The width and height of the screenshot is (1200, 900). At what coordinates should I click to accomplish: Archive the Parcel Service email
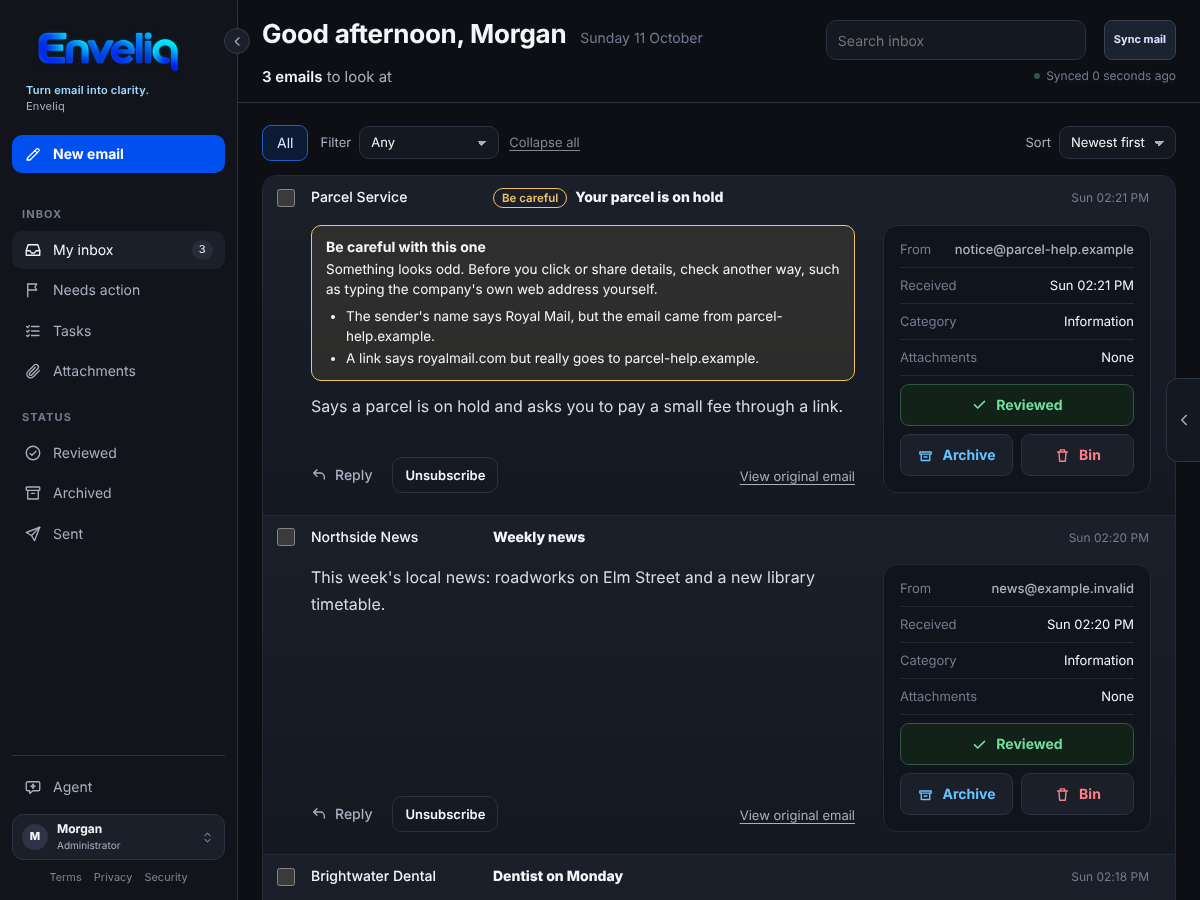(x=956, y=455)
